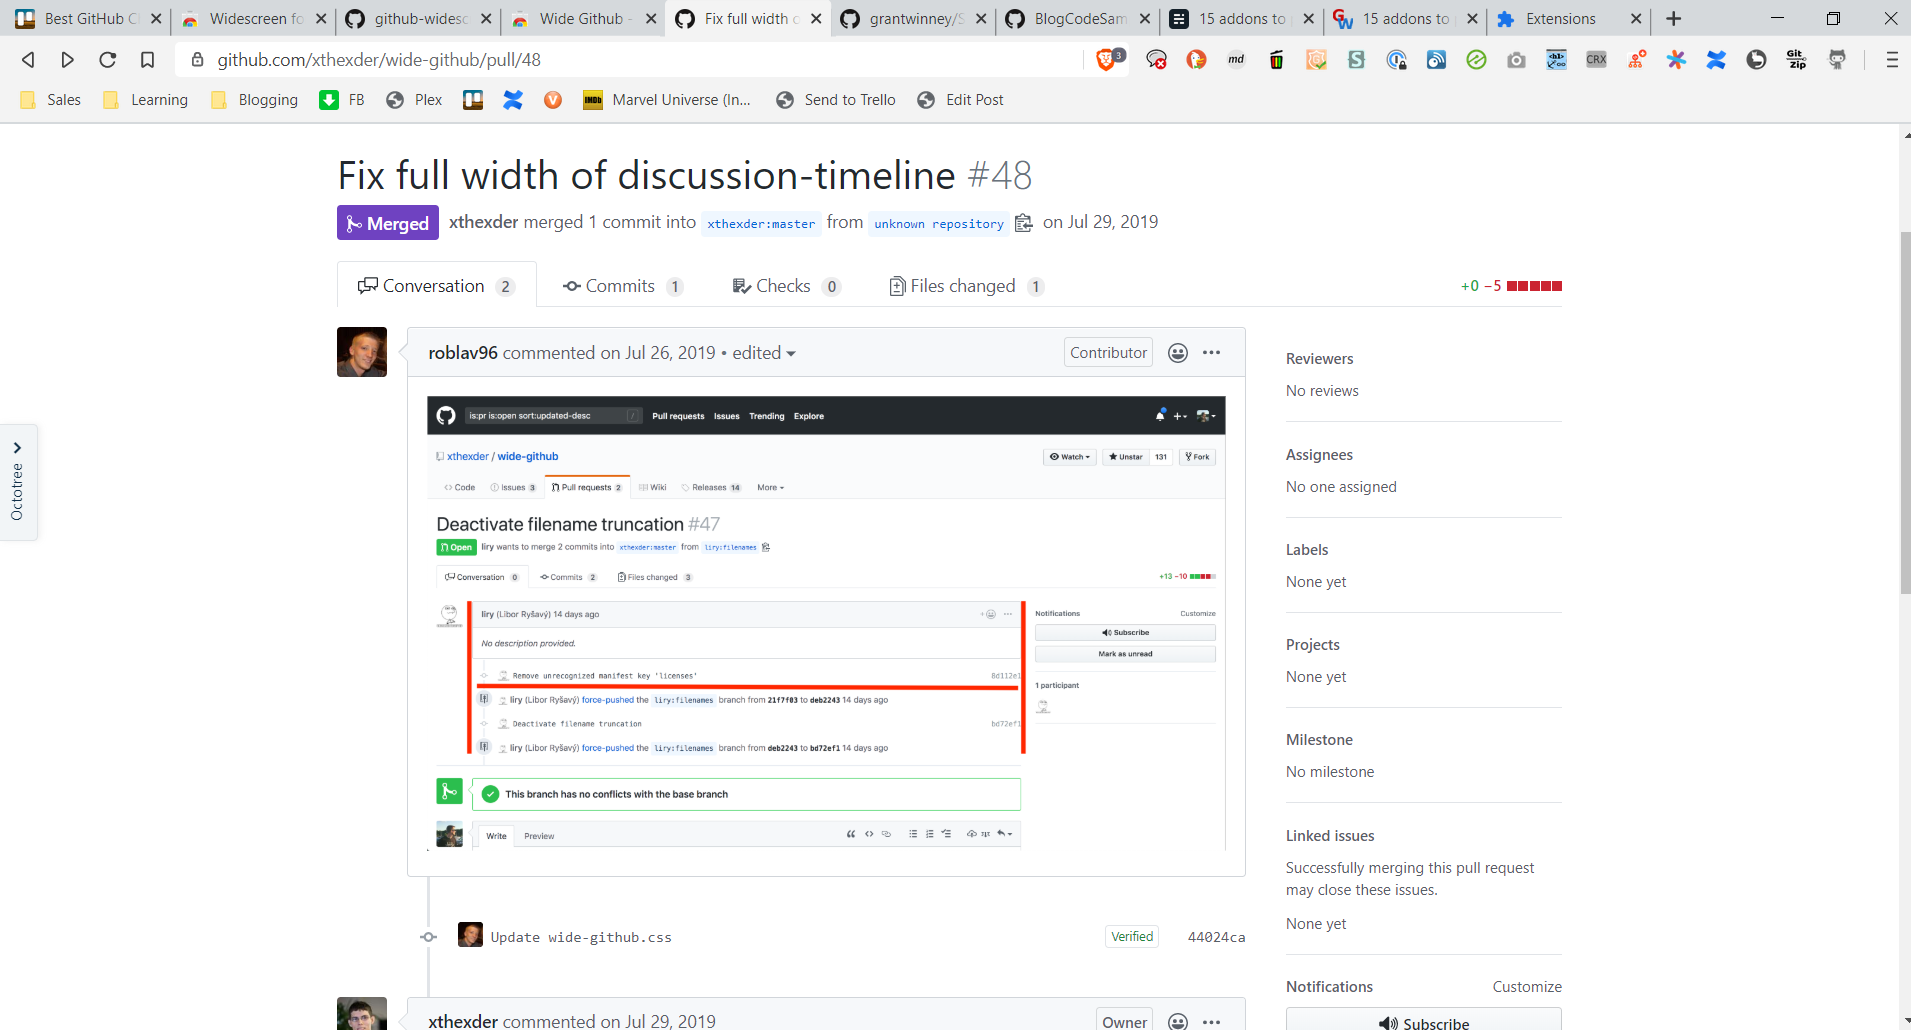The image size is (1911, 1030).
Task: Open the Learning bookmarks folder
Action: [146, 100]
